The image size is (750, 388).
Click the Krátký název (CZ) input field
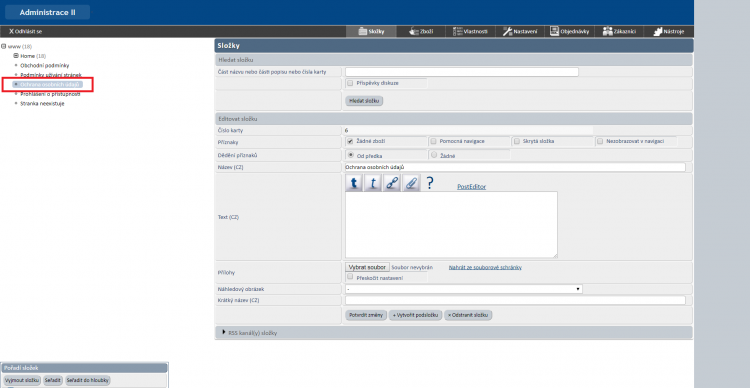(515, 300)
